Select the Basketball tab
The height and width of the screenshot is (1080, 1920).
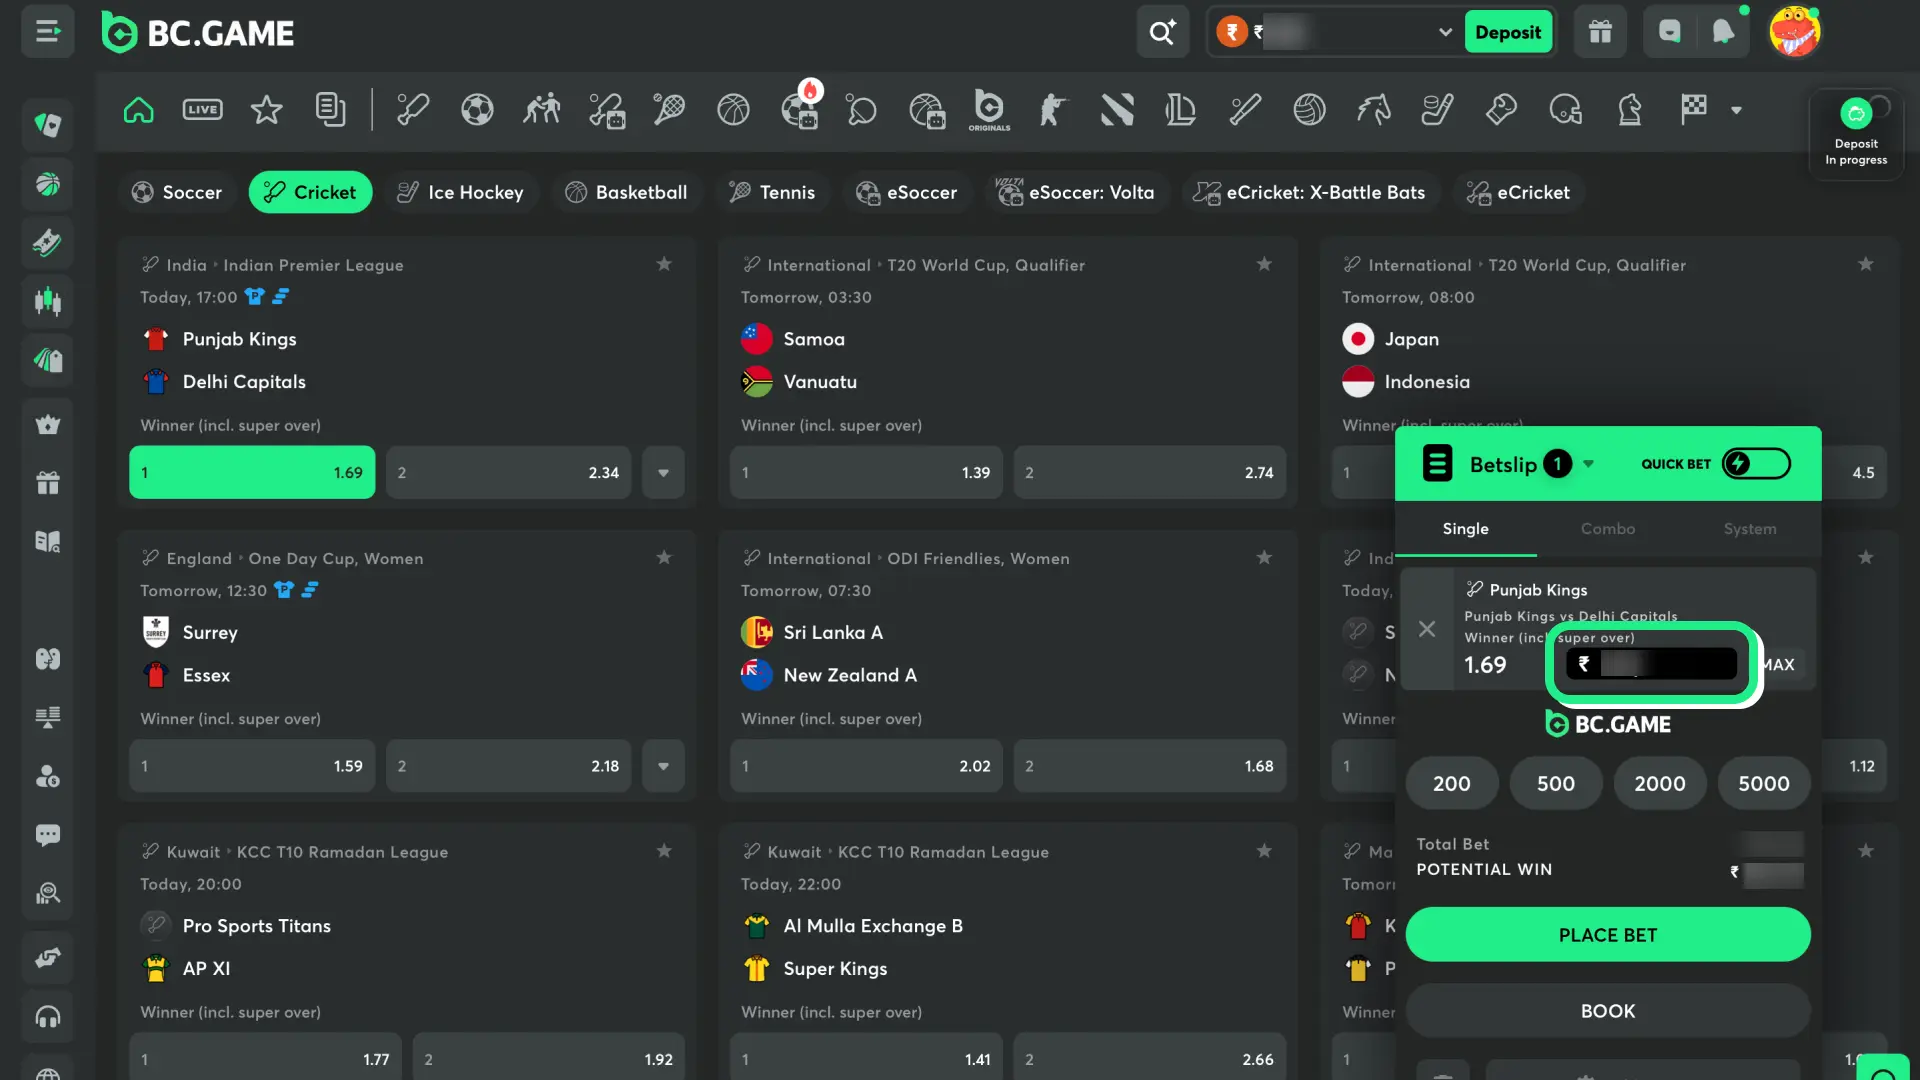[626, 192]
